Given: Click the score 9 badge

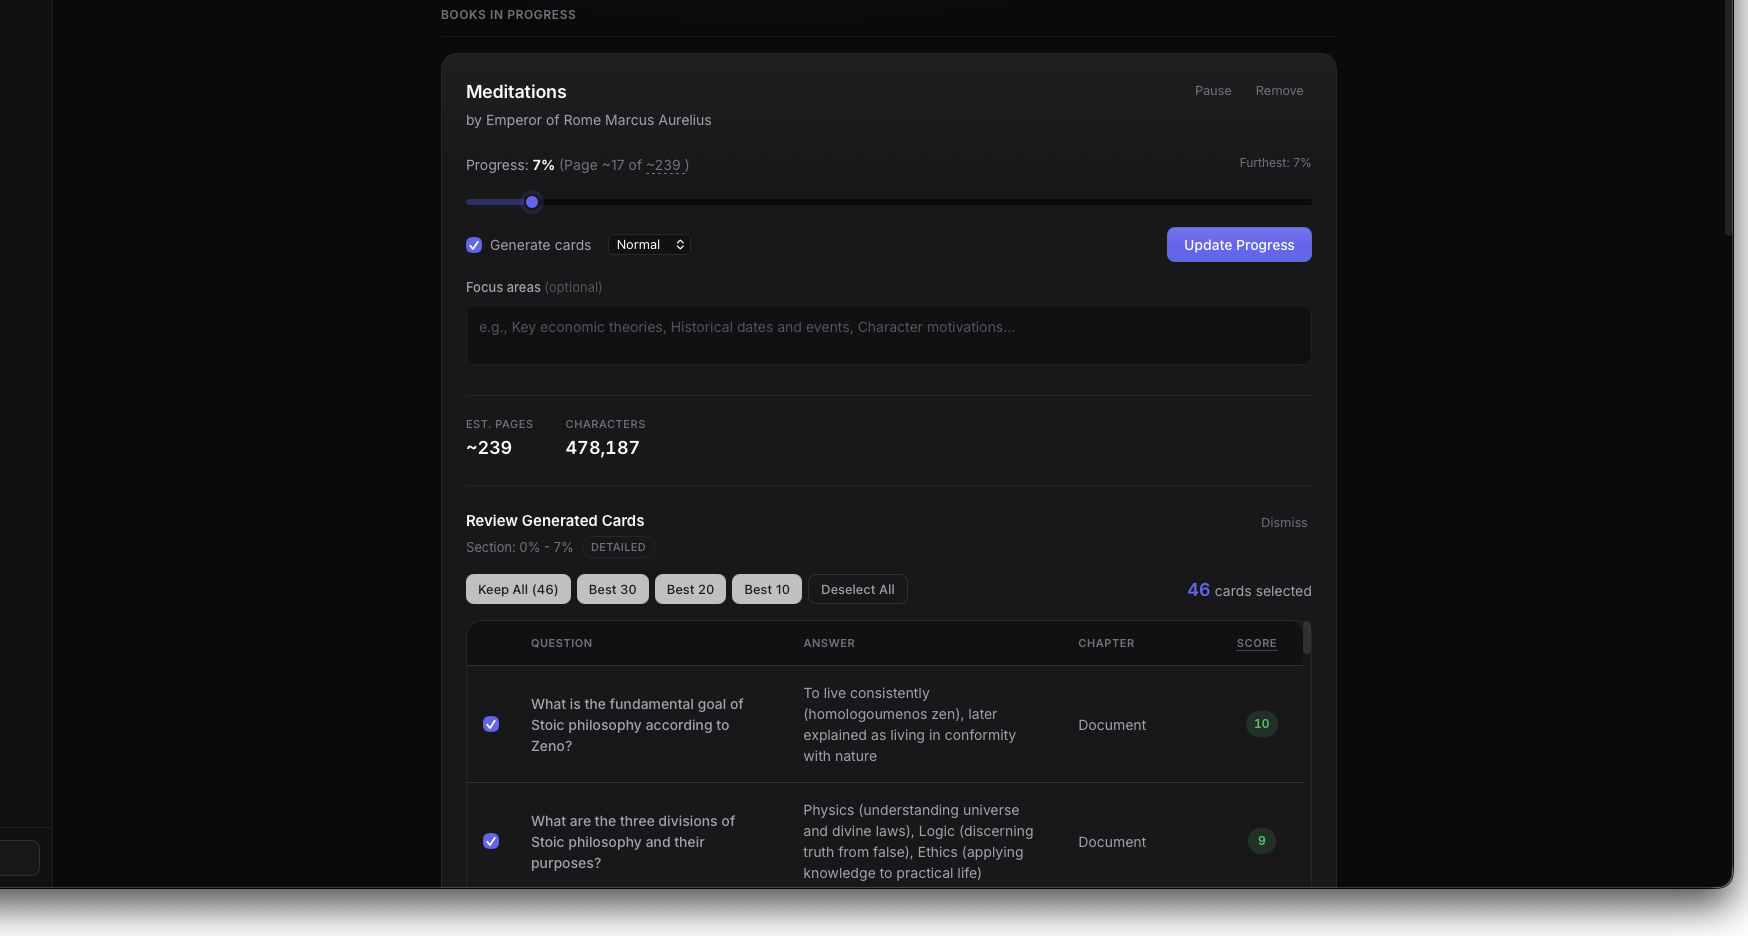Looking at the screenshot, I should (x=1261, y=841).
